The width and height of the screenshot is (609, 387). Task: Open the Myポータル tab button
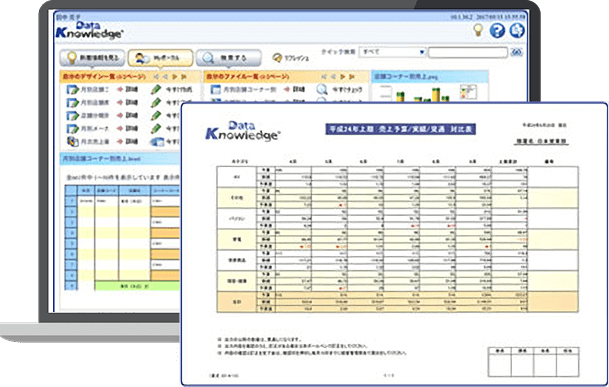click(x=160, y=58)
